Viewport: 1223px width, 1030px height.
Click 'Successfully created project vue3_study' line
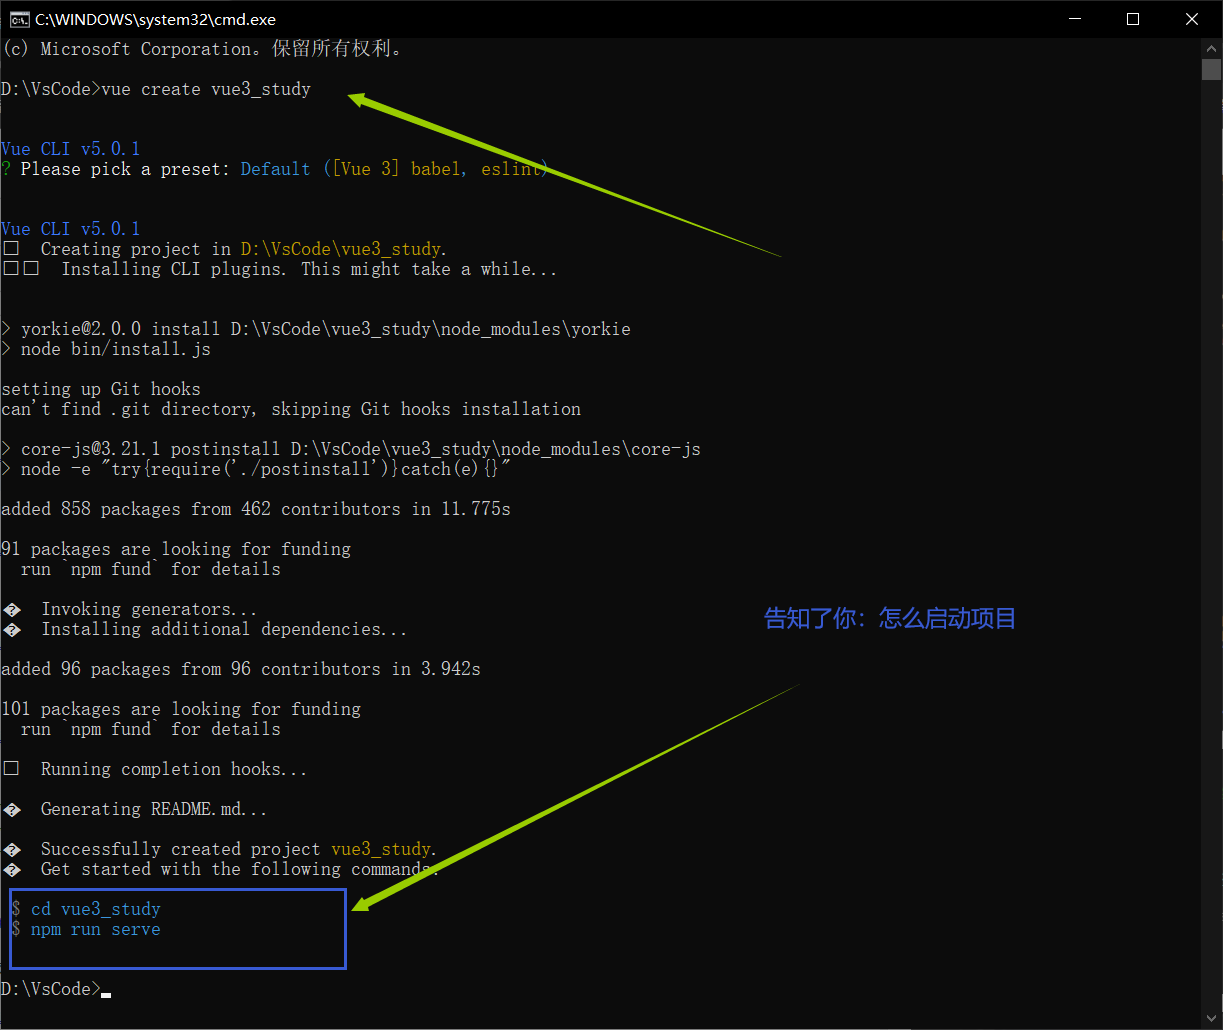(220, 849)
